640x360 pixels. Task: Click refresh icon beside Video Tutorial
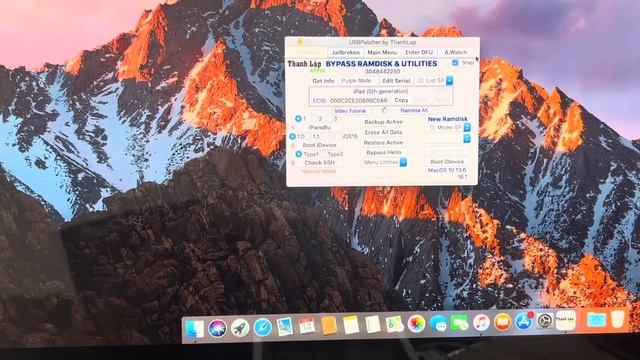click(384, 110)
